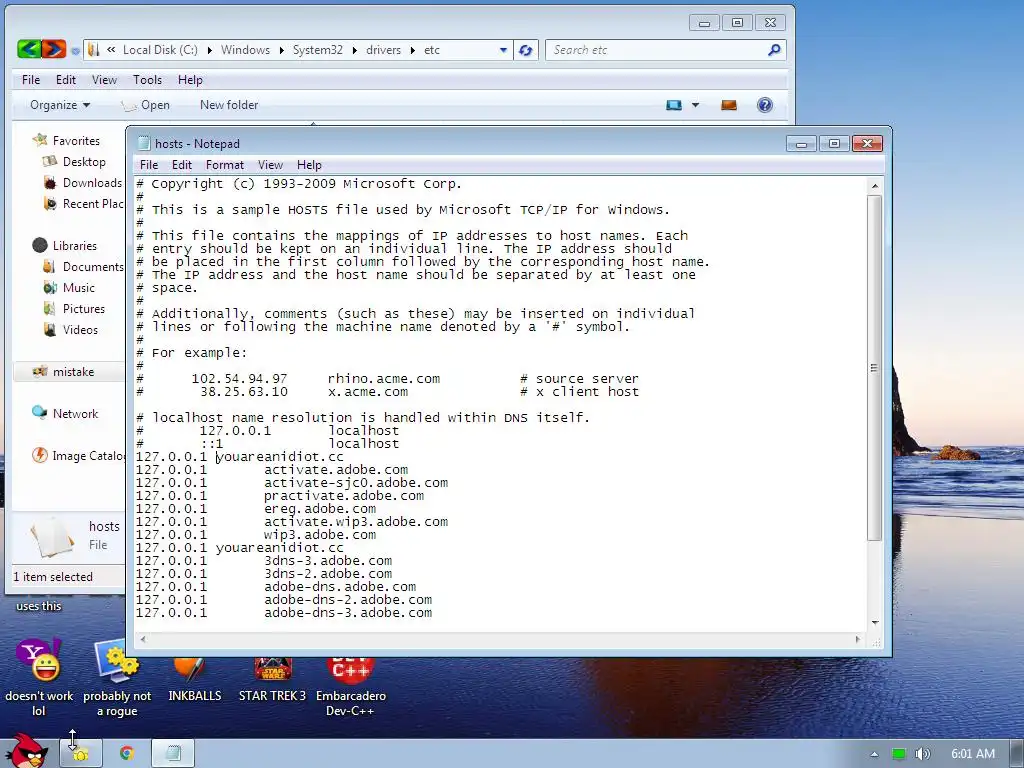
Task: Open the doesn't work lol desktop icon
Action: pos(39,678)
